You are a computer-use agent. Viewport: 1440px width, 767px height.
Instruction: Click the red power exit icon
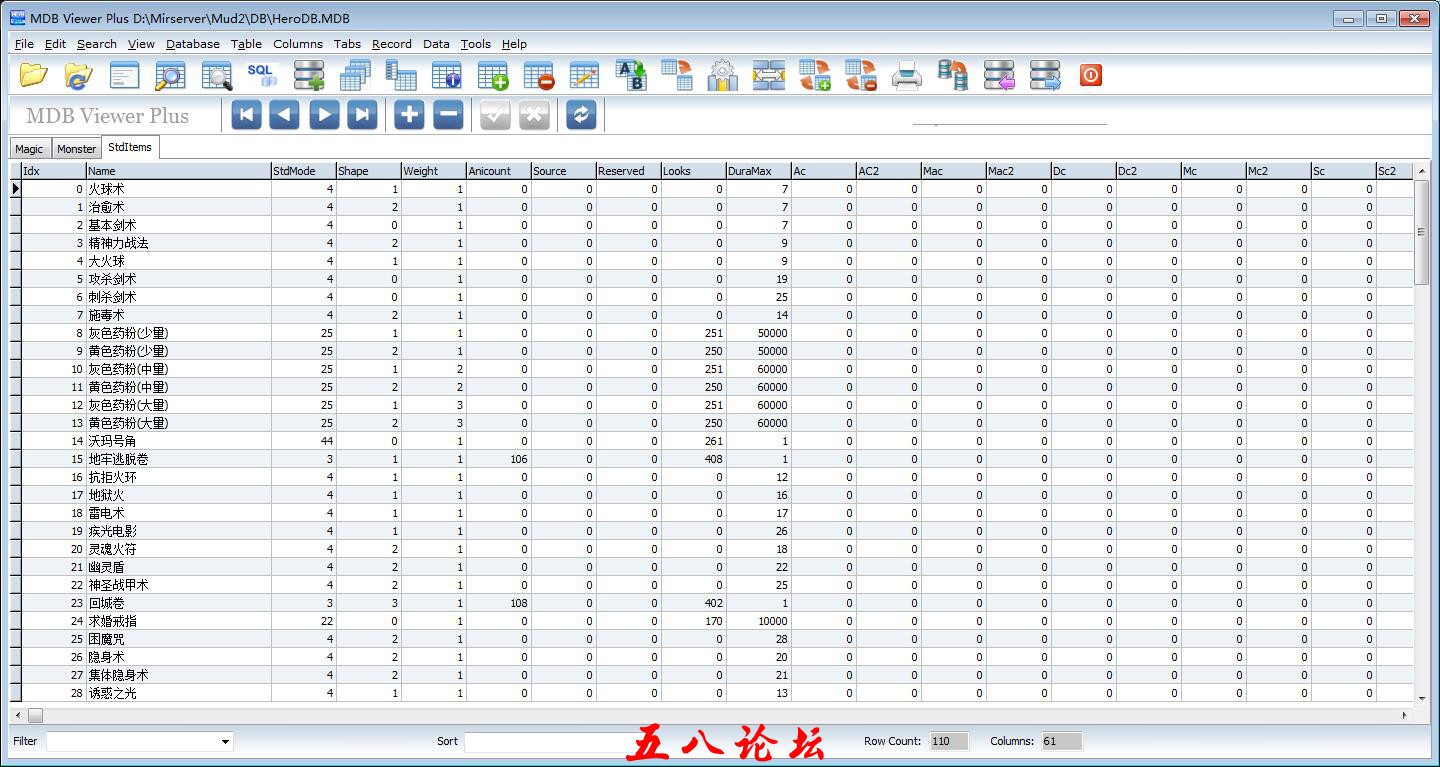(1090, 75)
